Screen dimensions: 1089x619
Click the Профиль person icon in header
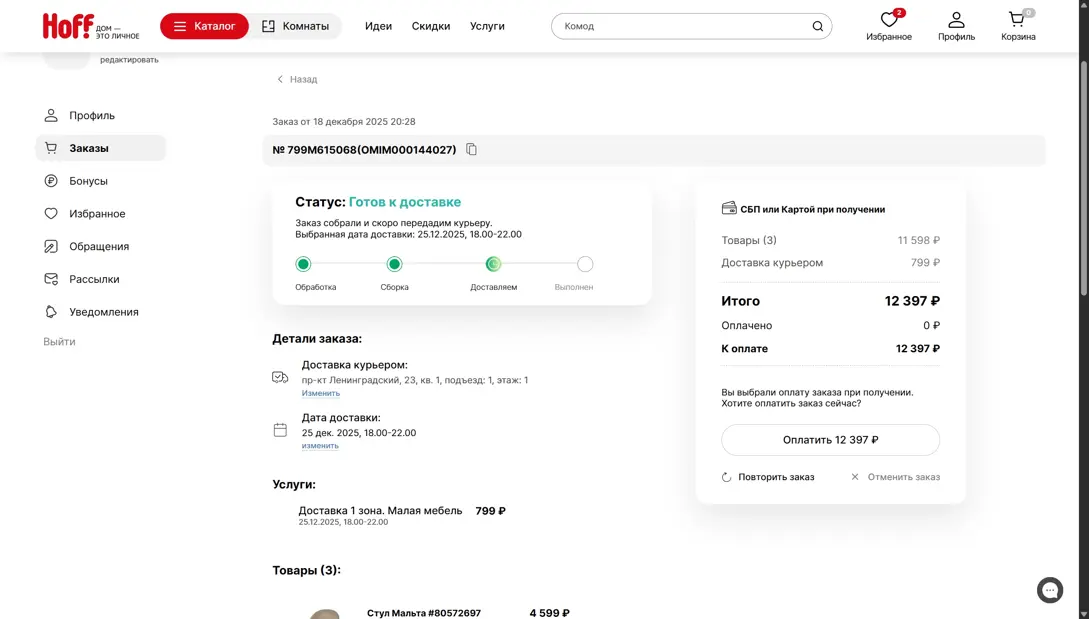pos(956,20)
